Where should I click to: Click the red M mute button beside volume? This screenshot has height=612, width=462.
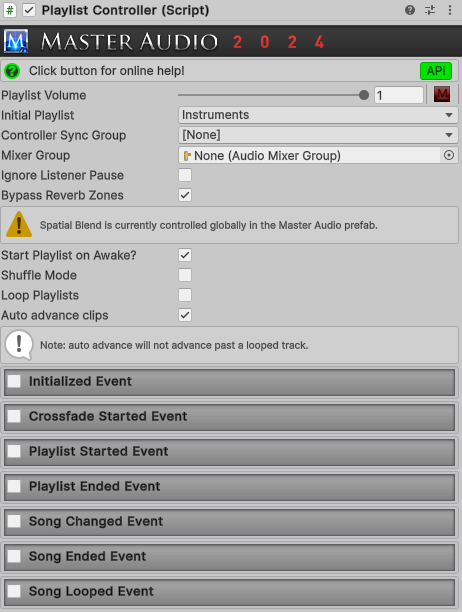coord(442,94)
